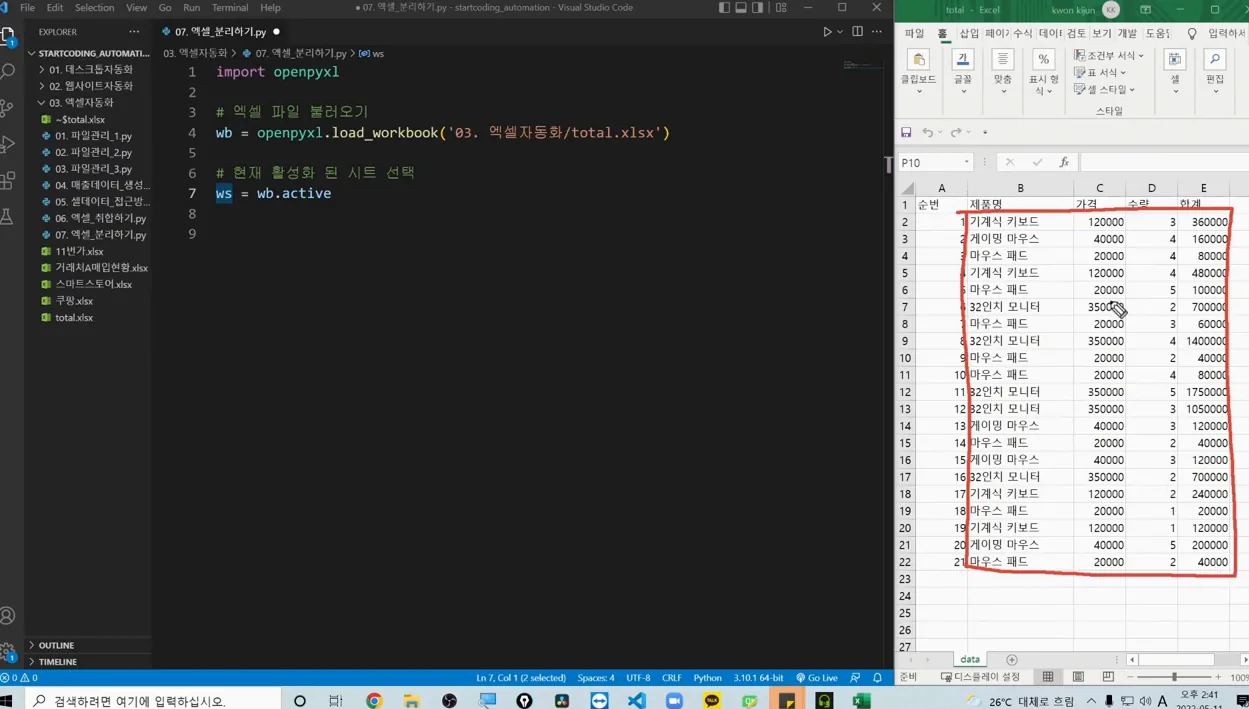The height and width of the screenshot is (709, 1249).
Task: Open the VS Code Selection menu
Action: [94, 8]
